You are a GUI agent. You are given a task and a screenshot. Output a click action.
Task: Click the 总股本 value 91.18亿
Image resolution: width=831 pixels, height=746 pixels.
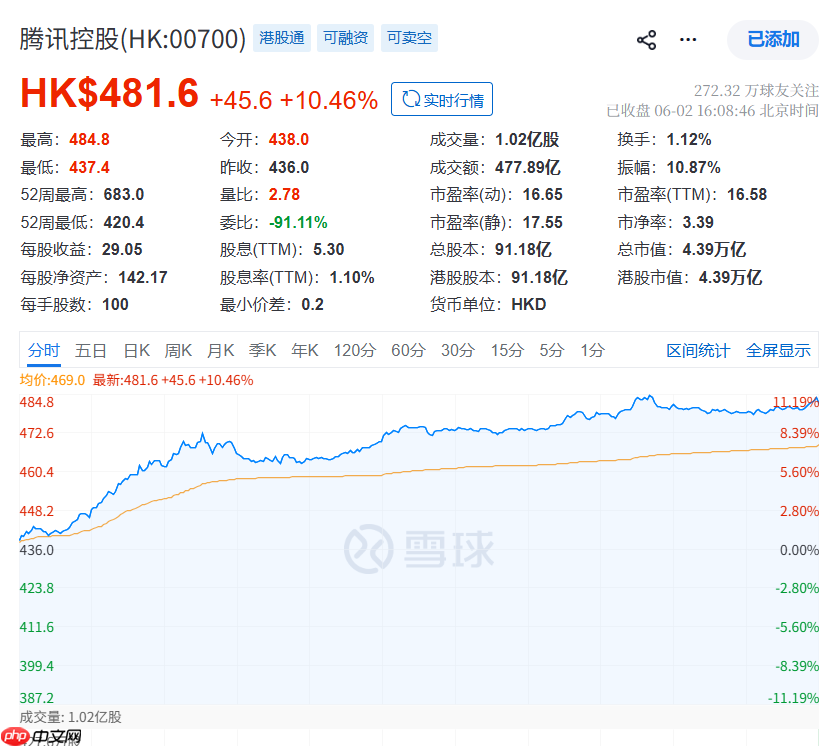[x=523, y=250]
